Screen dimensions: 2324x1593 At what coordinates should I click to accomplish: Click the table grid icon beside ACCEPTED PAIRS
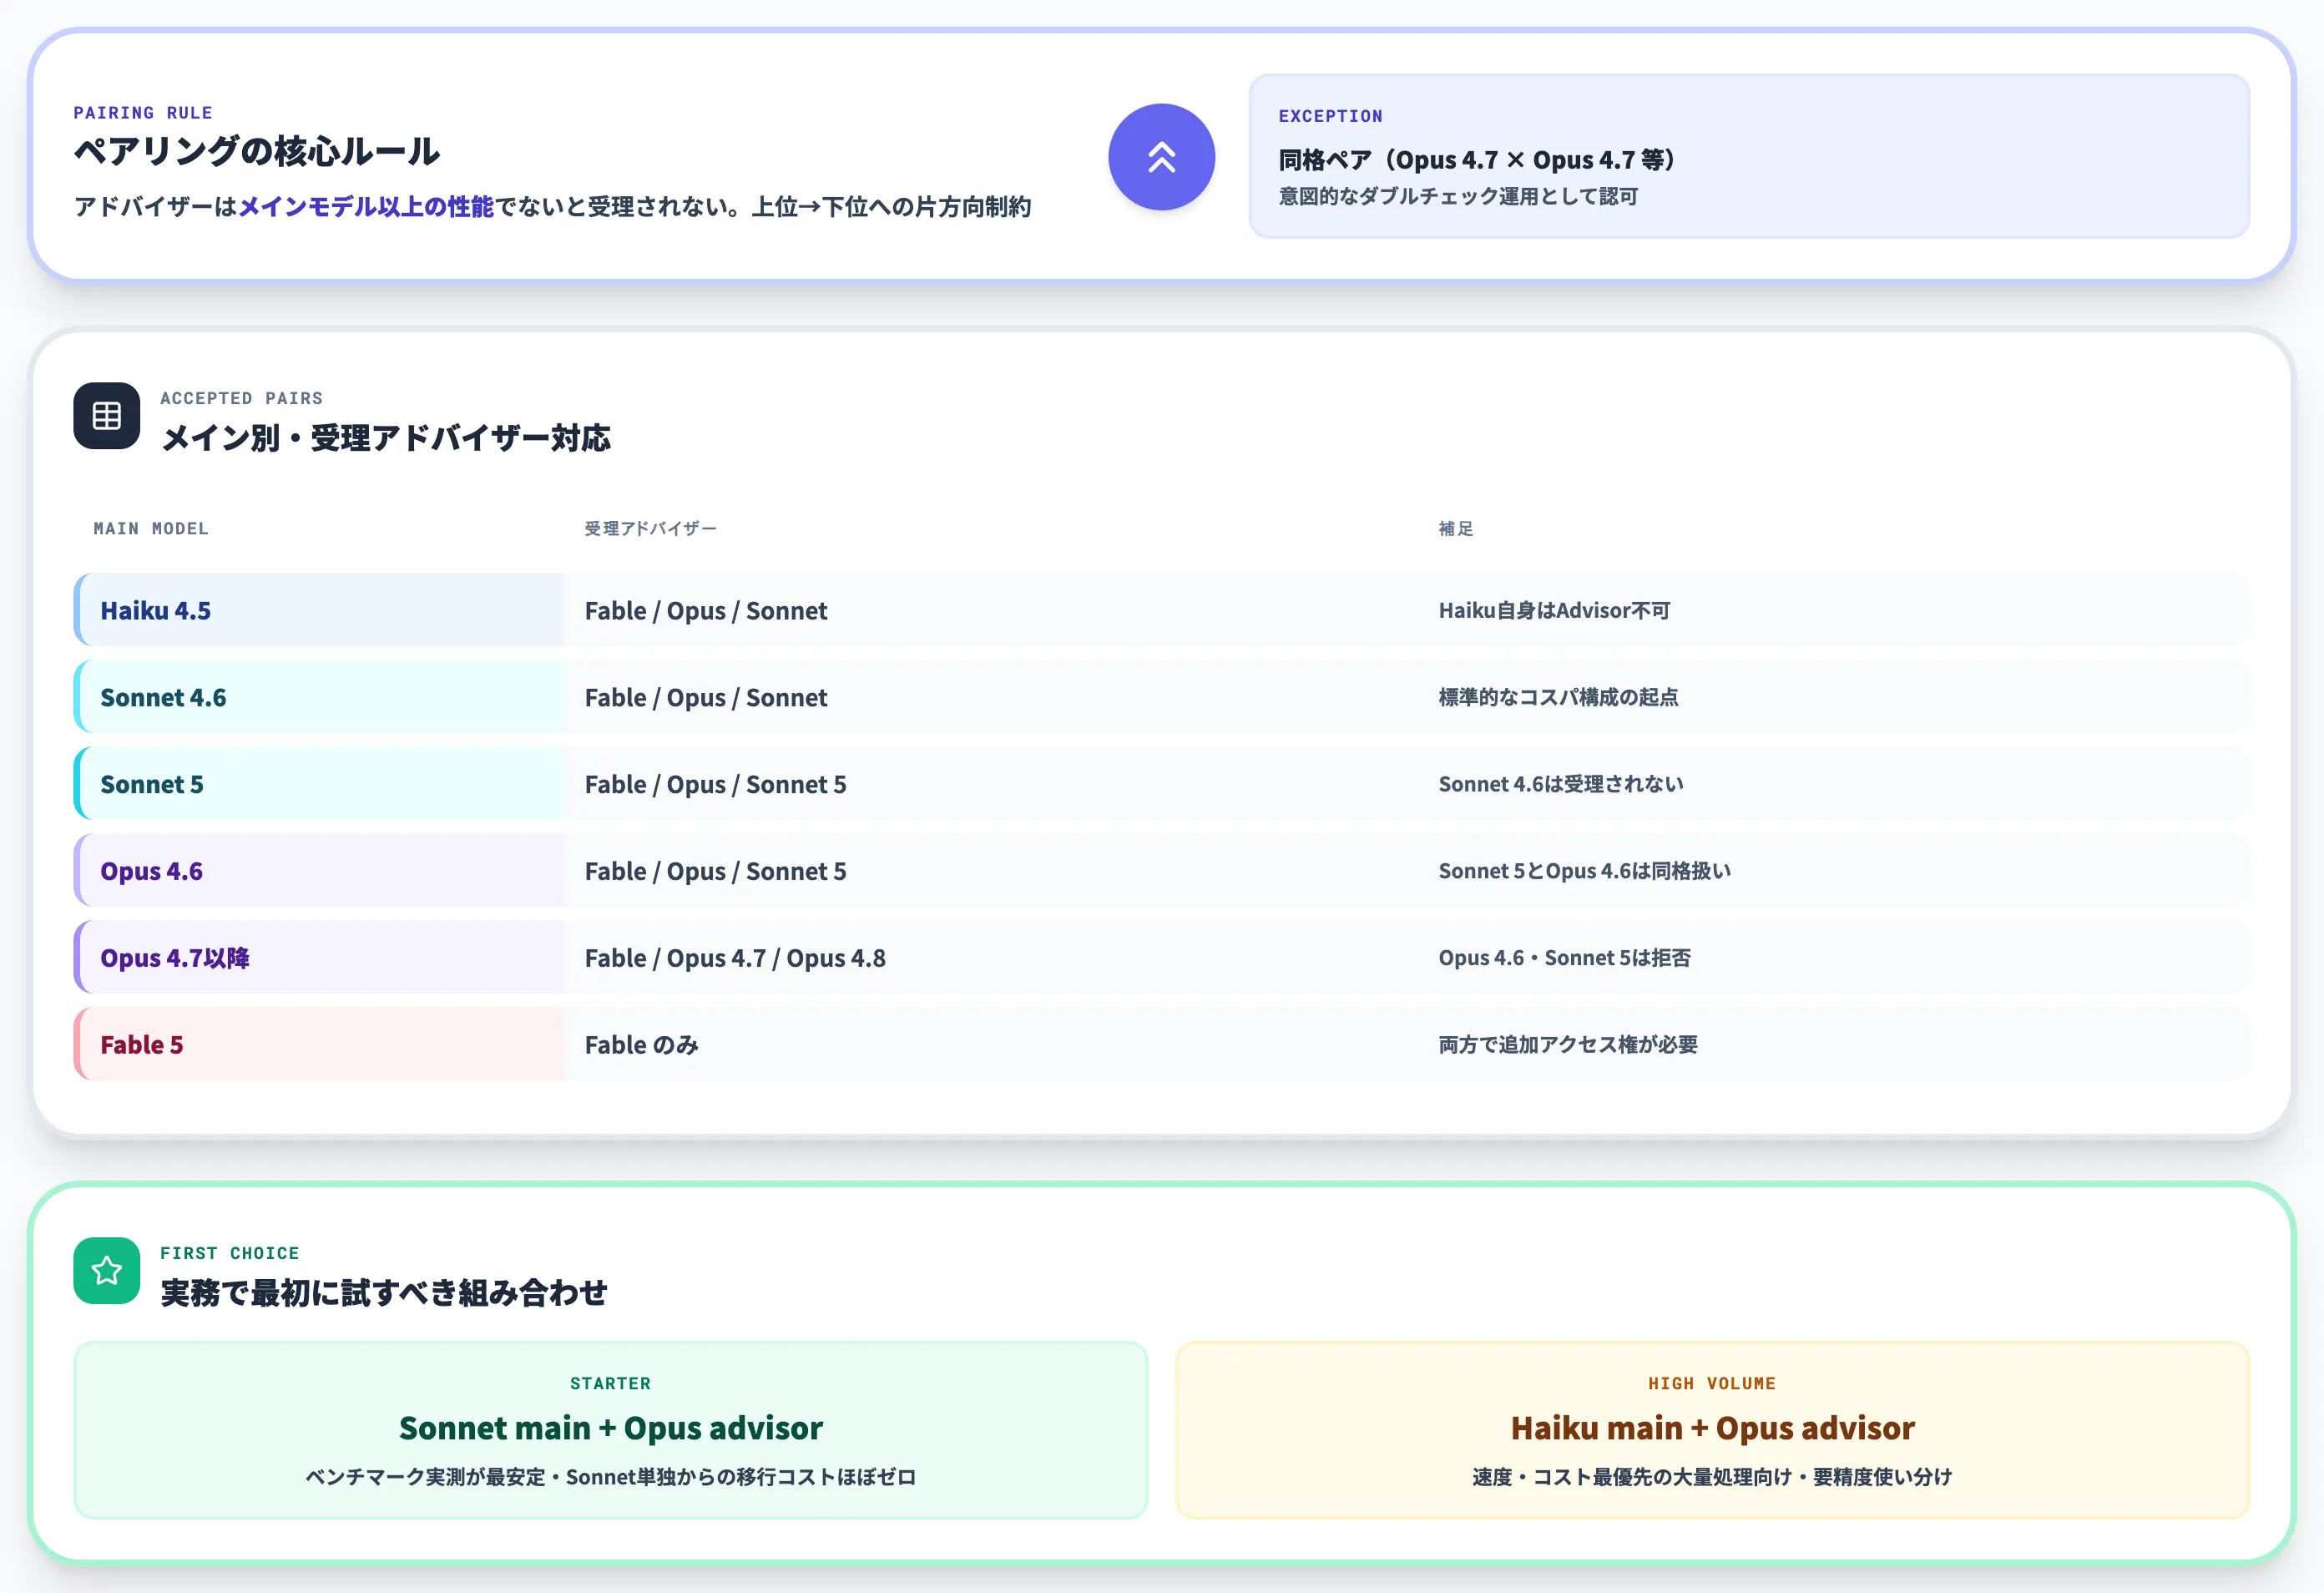click(x=107, y=416)
